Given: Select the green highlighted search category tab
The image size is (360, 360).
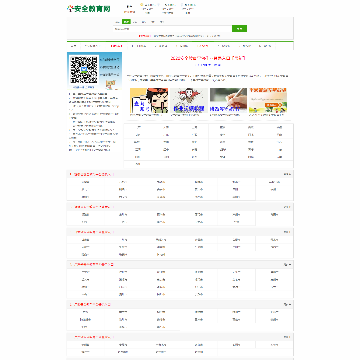Looking at the screenshot, I should (126, 22).
